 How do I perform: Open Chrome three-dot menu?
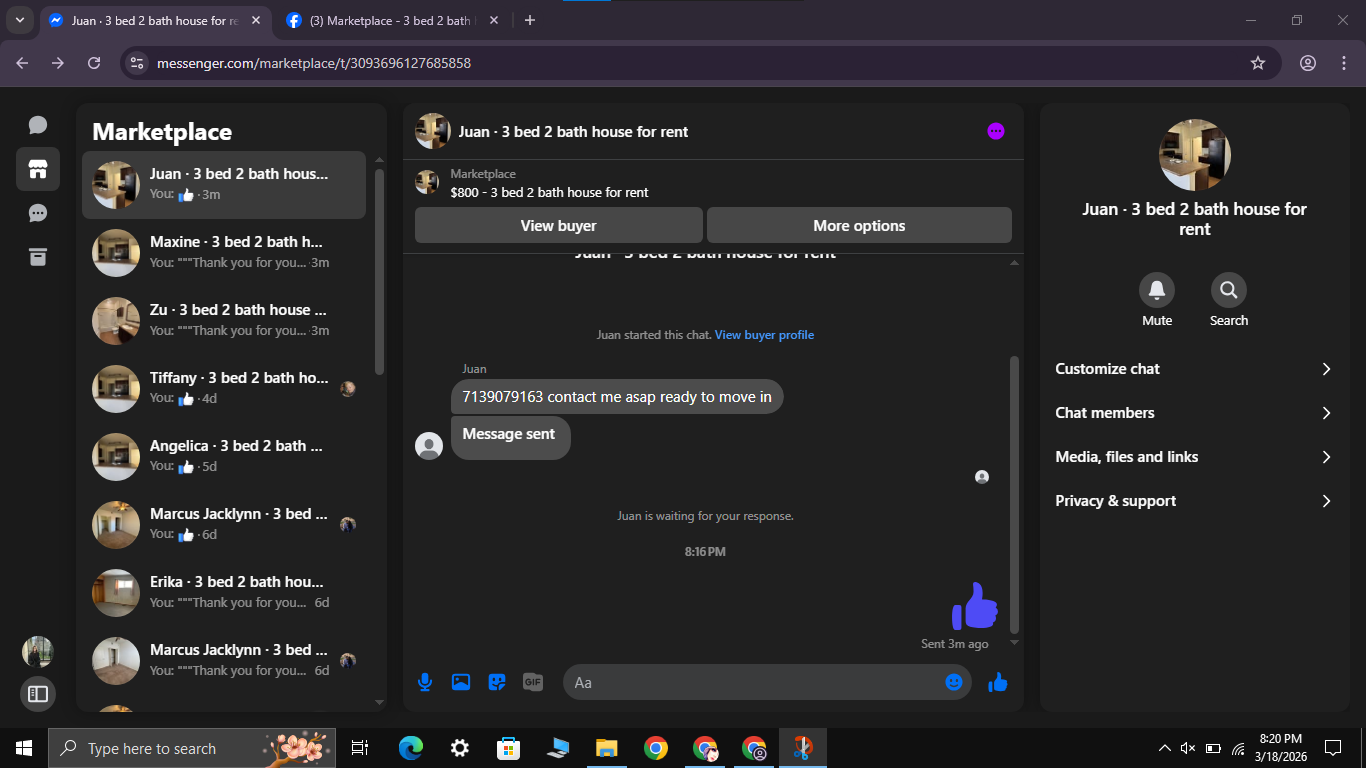(1344, 63)
